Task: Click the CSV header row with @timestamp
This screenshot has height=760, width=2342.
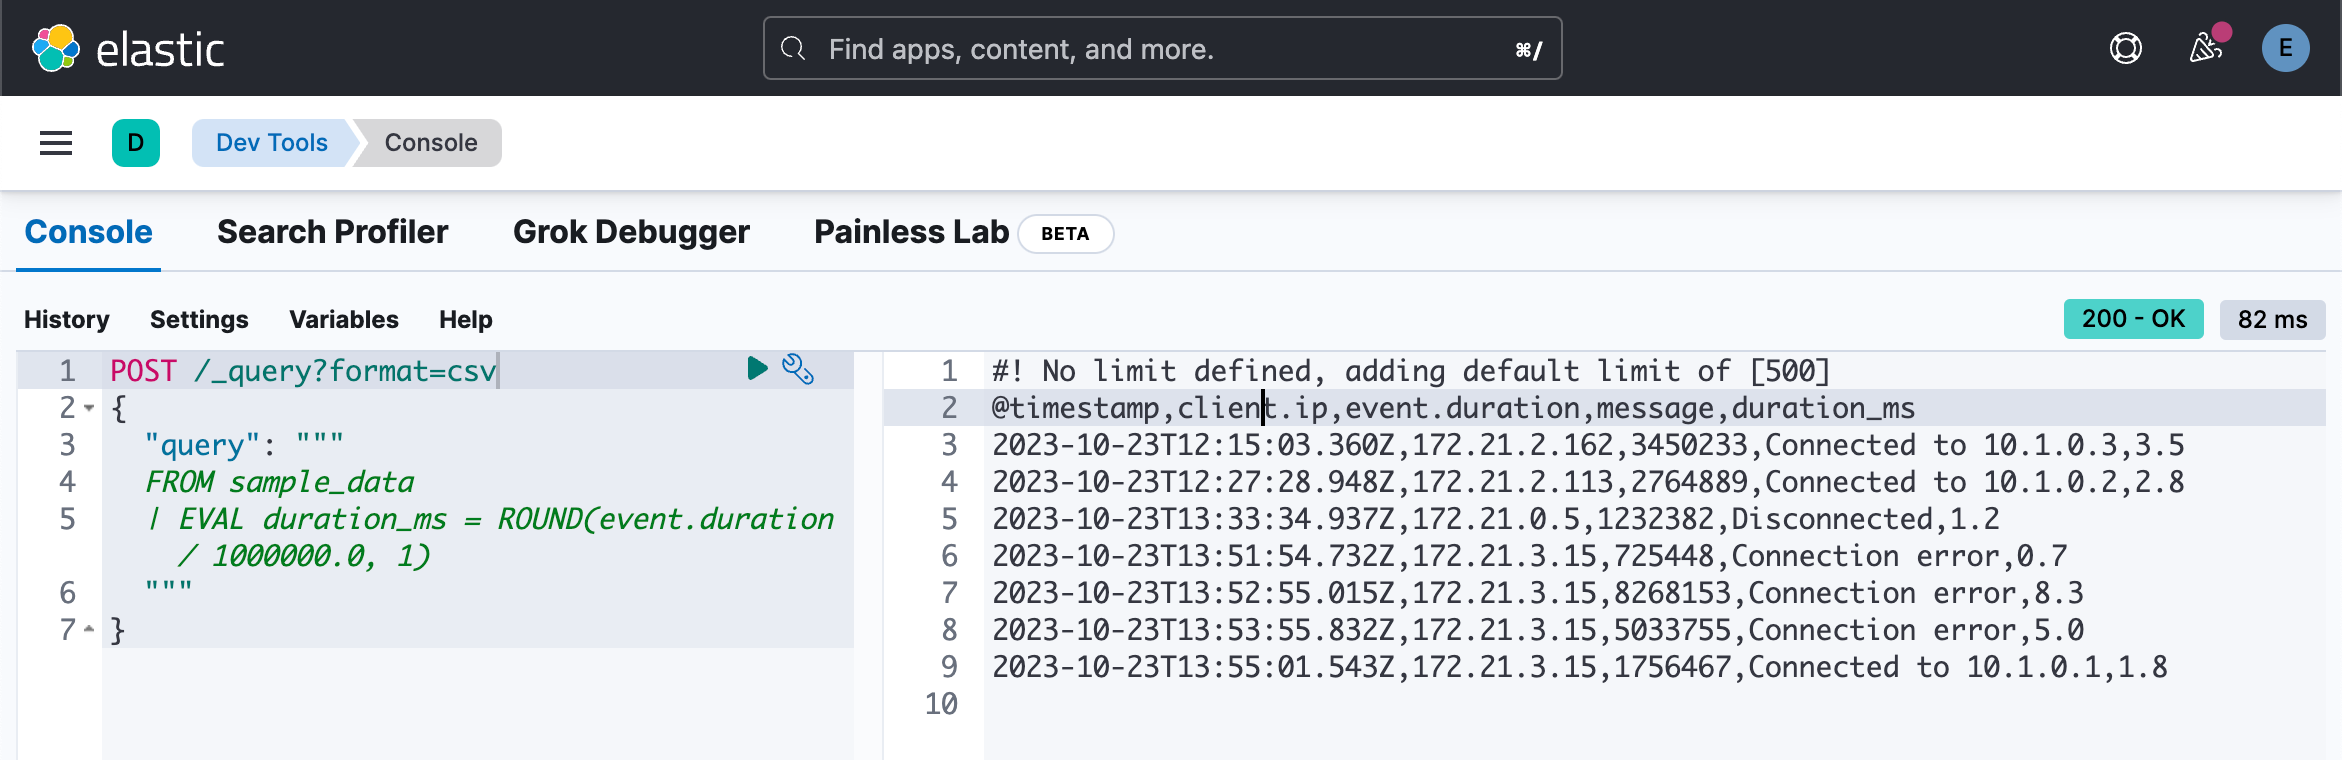Action: pyautogui.click(x=1453, y=408)
